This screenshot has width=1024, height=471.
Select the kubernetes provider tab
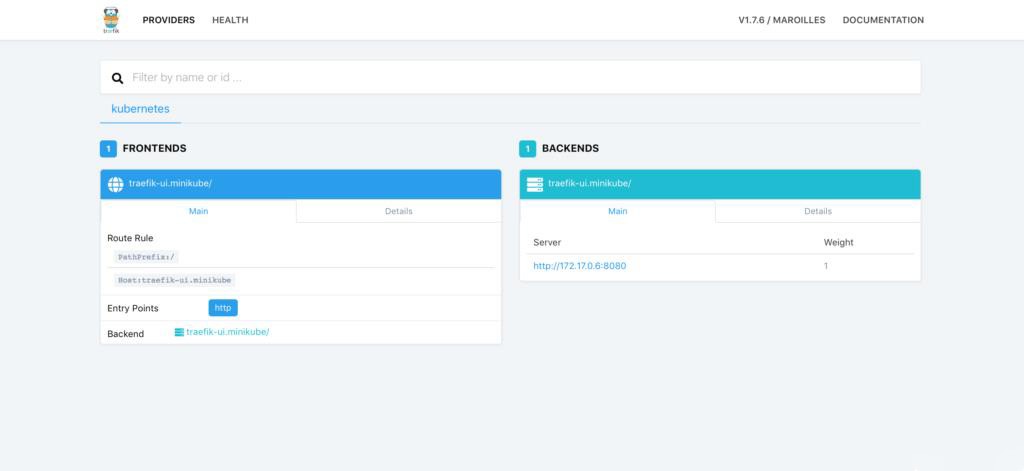pos(140,108)
